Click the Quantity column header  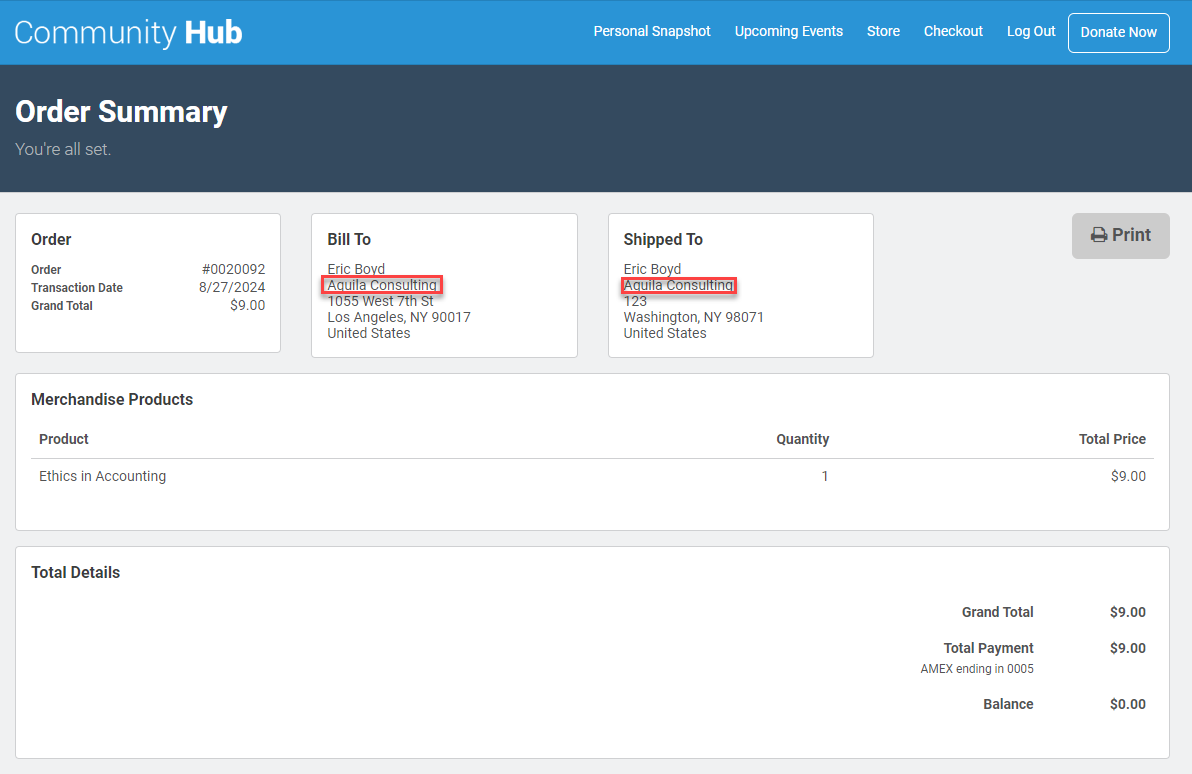[802, 439]
